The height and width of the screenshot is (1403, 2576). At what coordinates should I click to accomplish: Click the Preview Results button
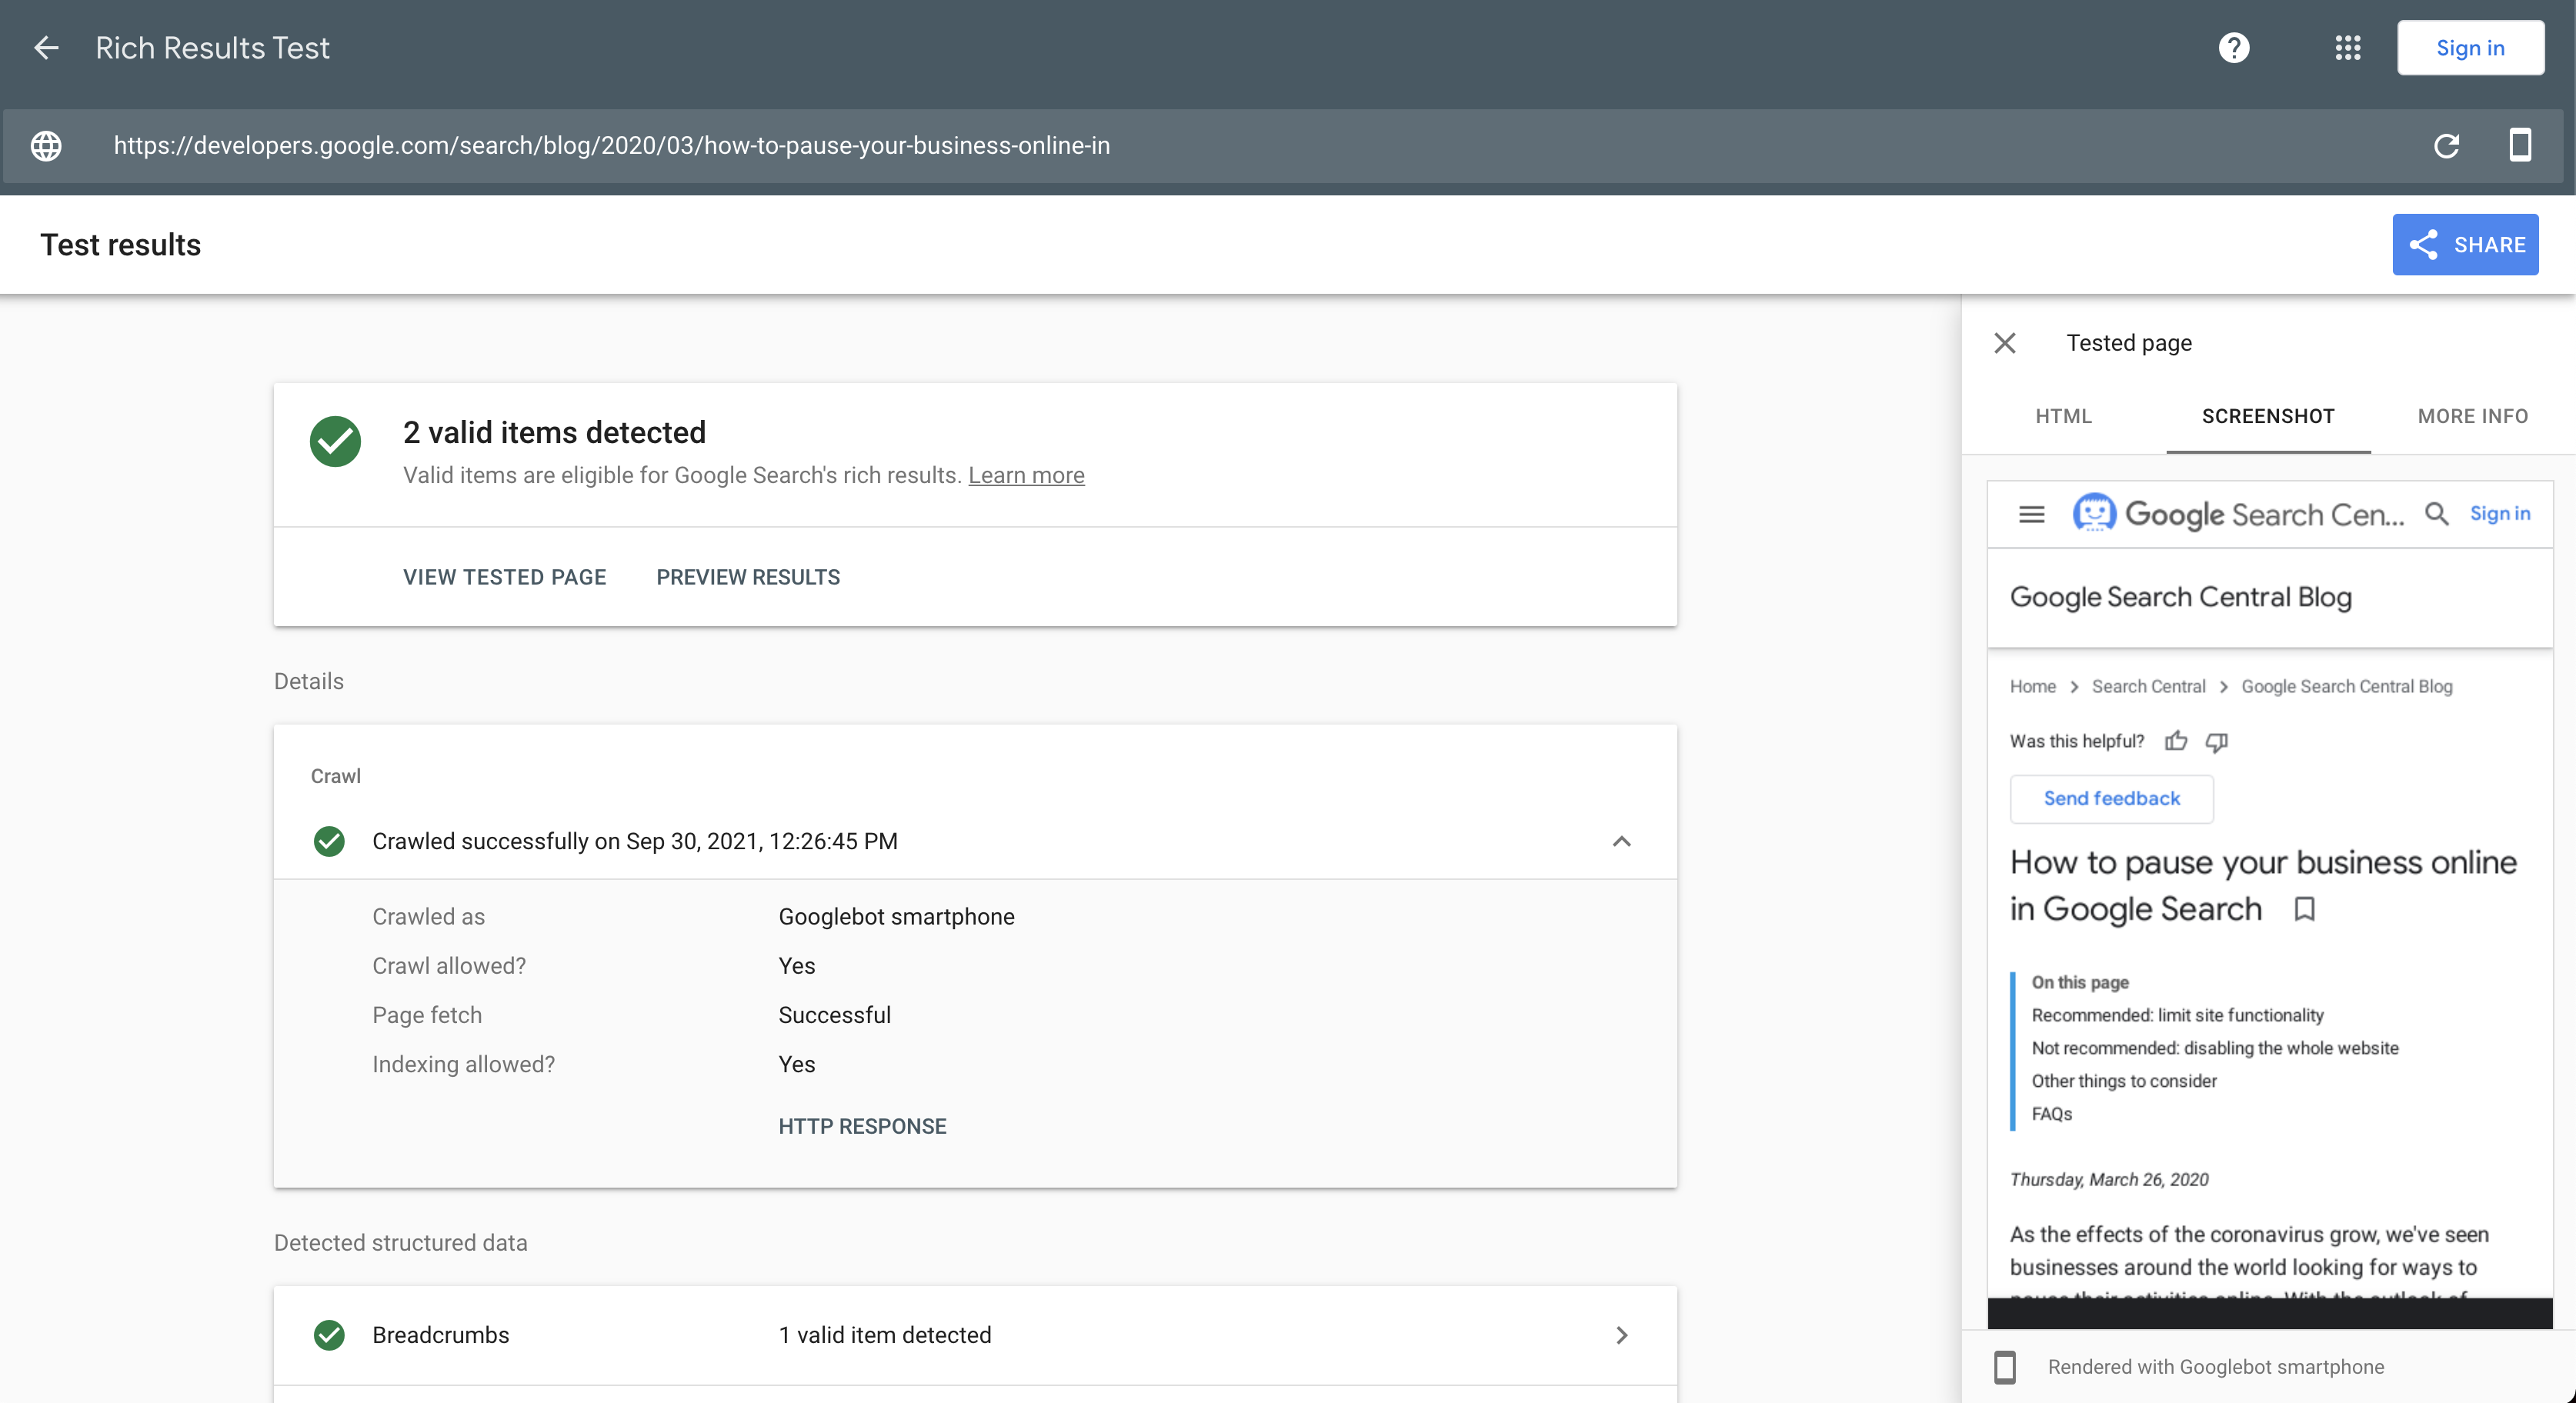click(748, 577)
